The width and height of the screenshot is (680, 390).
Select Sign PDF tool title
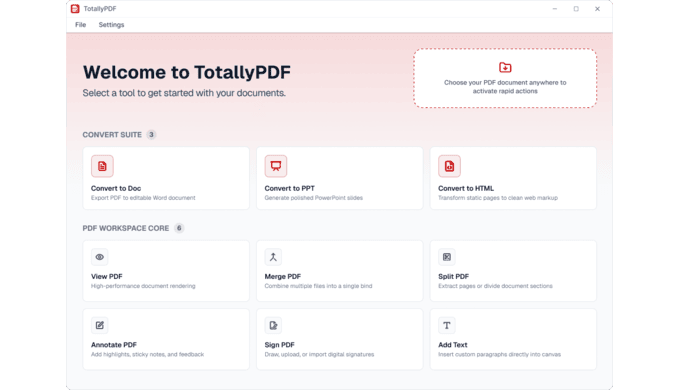279,345
